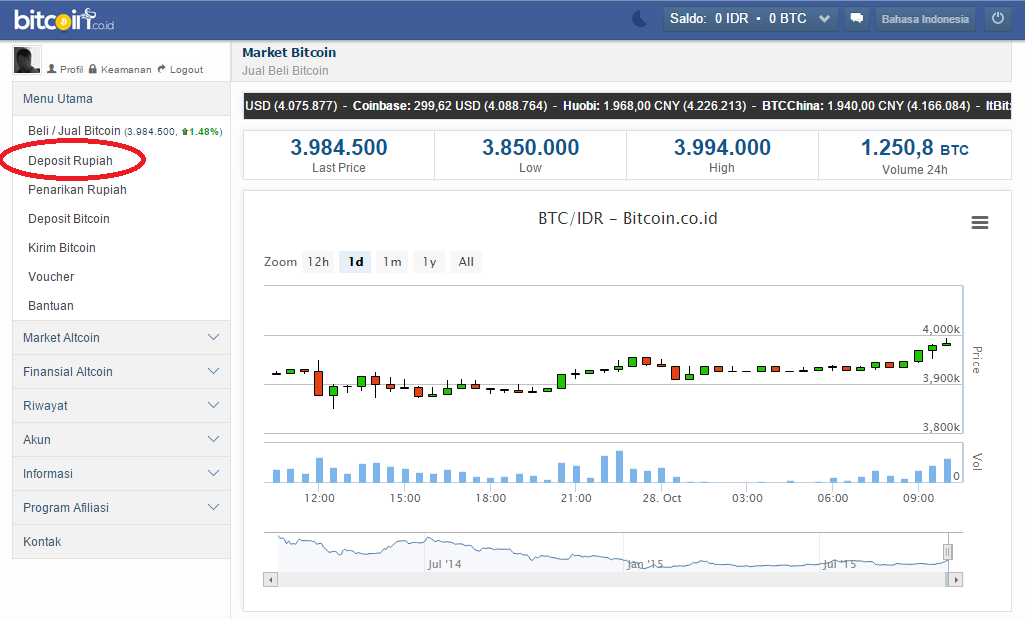The height and width of the screenshot is (619, 1025).
Task: Click the profile avatar thumbnail
Action: 26,59
